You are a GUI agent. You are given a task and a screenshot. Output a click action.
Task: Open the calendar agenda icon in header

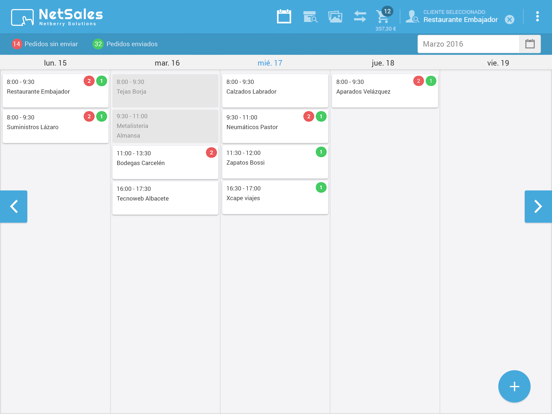coord(284,17)
